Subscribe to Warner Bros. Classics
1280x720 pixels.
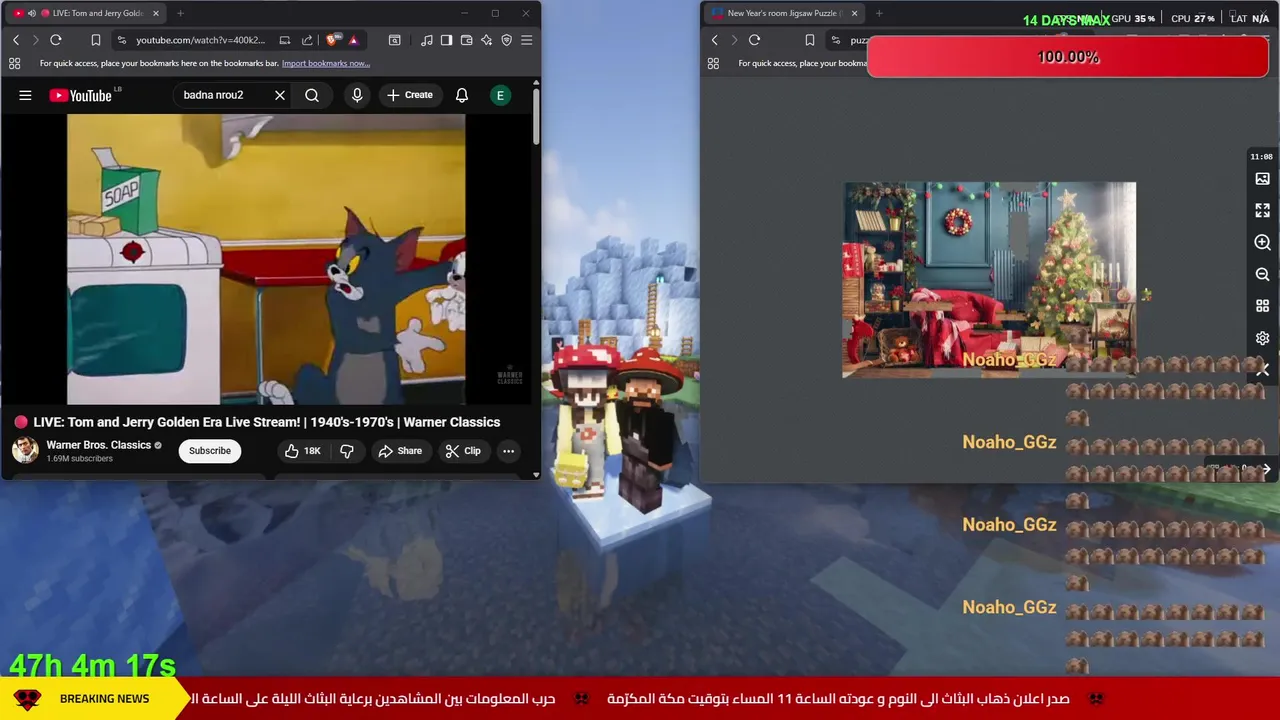pos(210,450)
